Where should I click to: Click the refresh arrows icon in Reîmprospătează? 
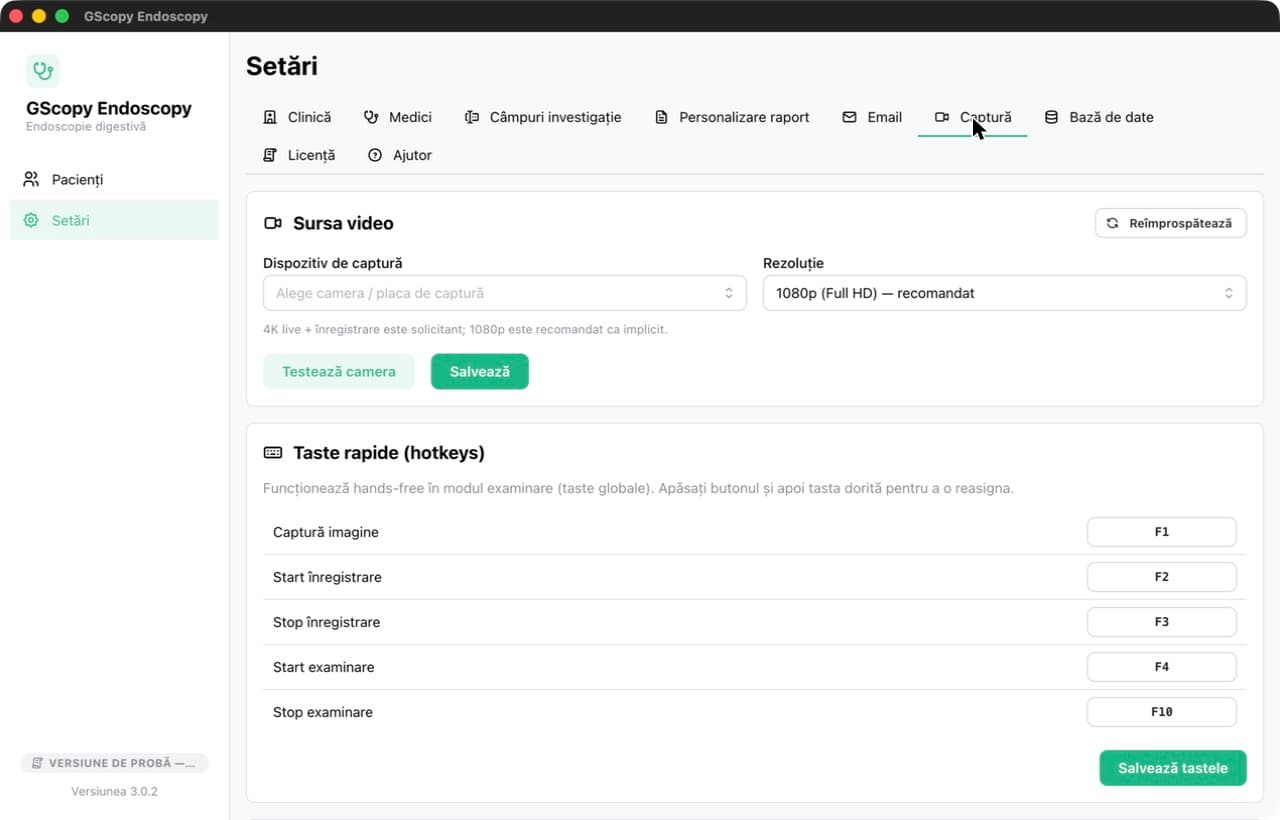point(1113,223)
